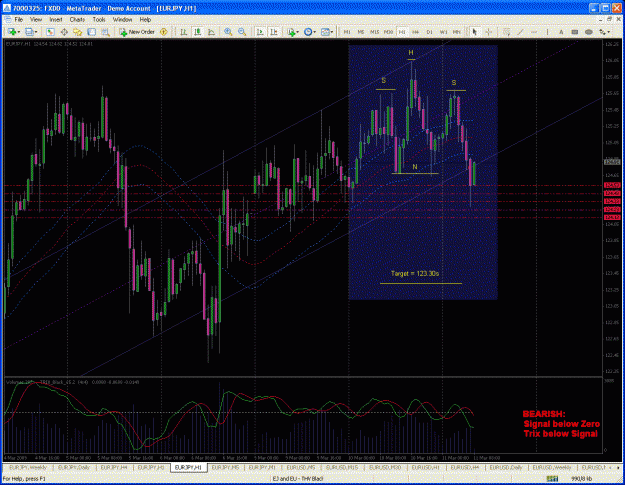Switch timeframe to H4
Image resolution: width=625 pixels, height=485 pixels.
click(x=416, y=32)
